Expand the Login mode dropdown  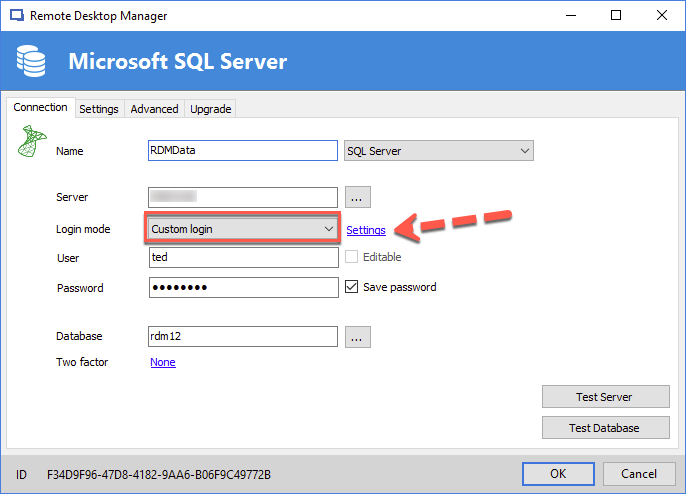(241, 229)
